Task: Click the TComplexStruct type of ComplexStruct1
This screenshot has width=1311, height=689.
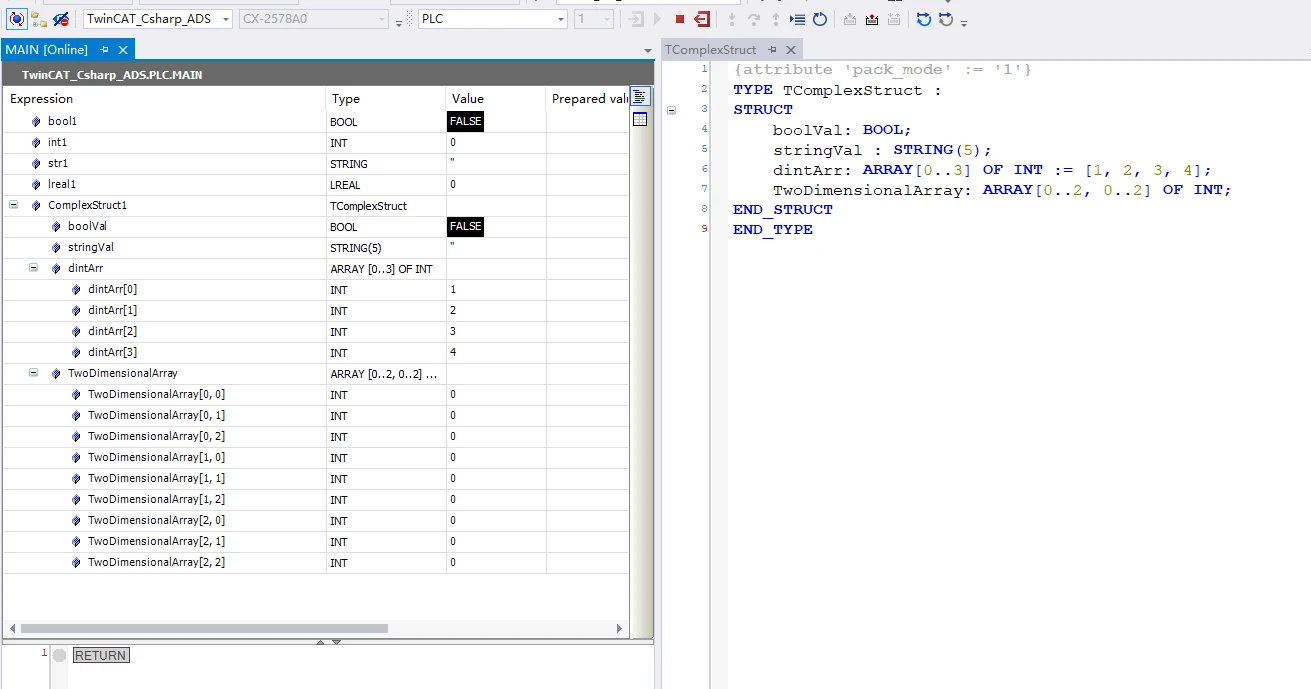Action: pos(368,206)
